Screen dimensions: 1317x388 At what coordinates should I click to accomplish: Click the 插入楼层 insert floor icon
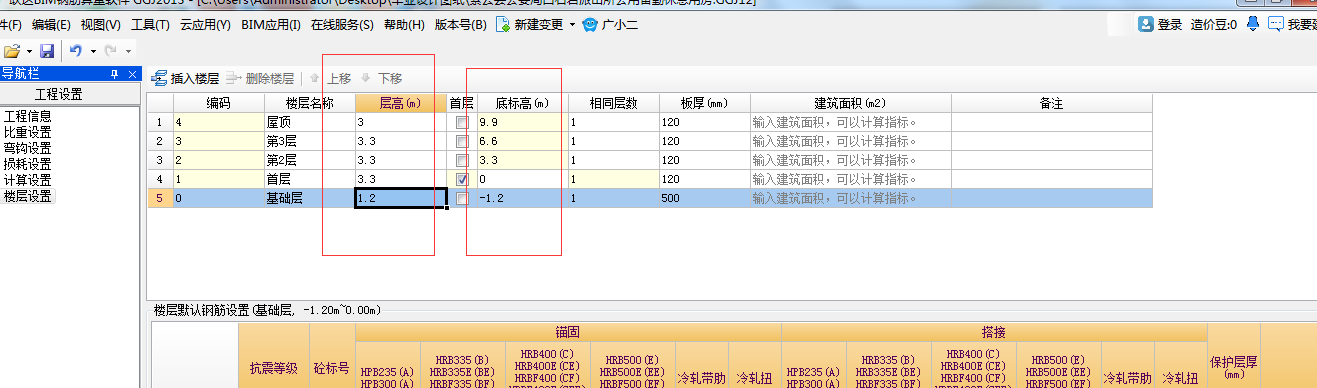[159, 78]
